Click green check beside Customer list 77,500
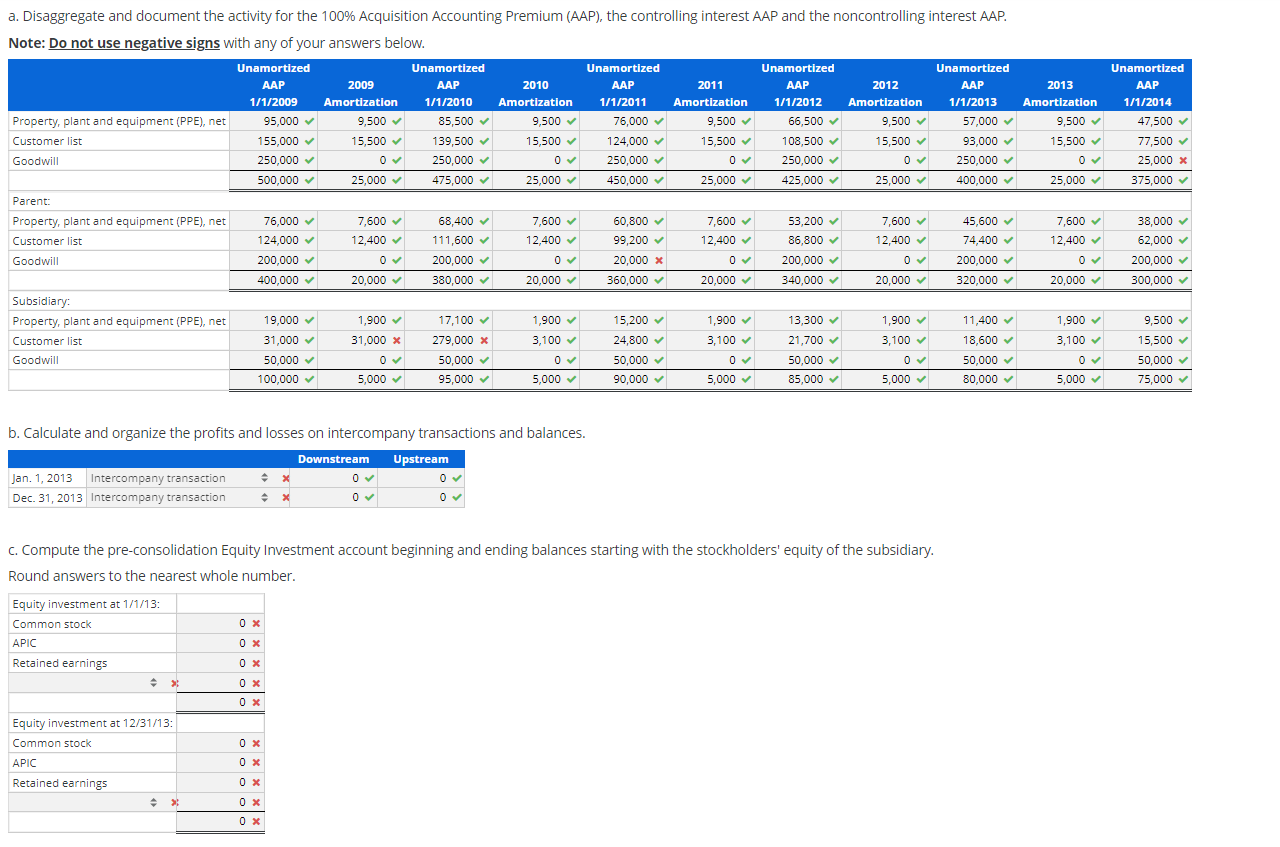Image resolution: width=1280 pixels, height=847 pixels. (x=1183, y=141)
